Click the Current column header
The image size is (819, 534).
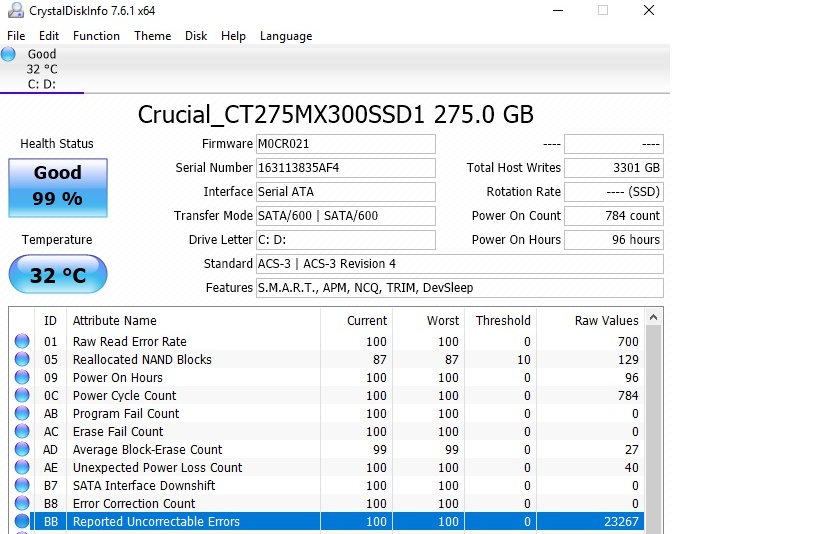click(x=356, y=320)
